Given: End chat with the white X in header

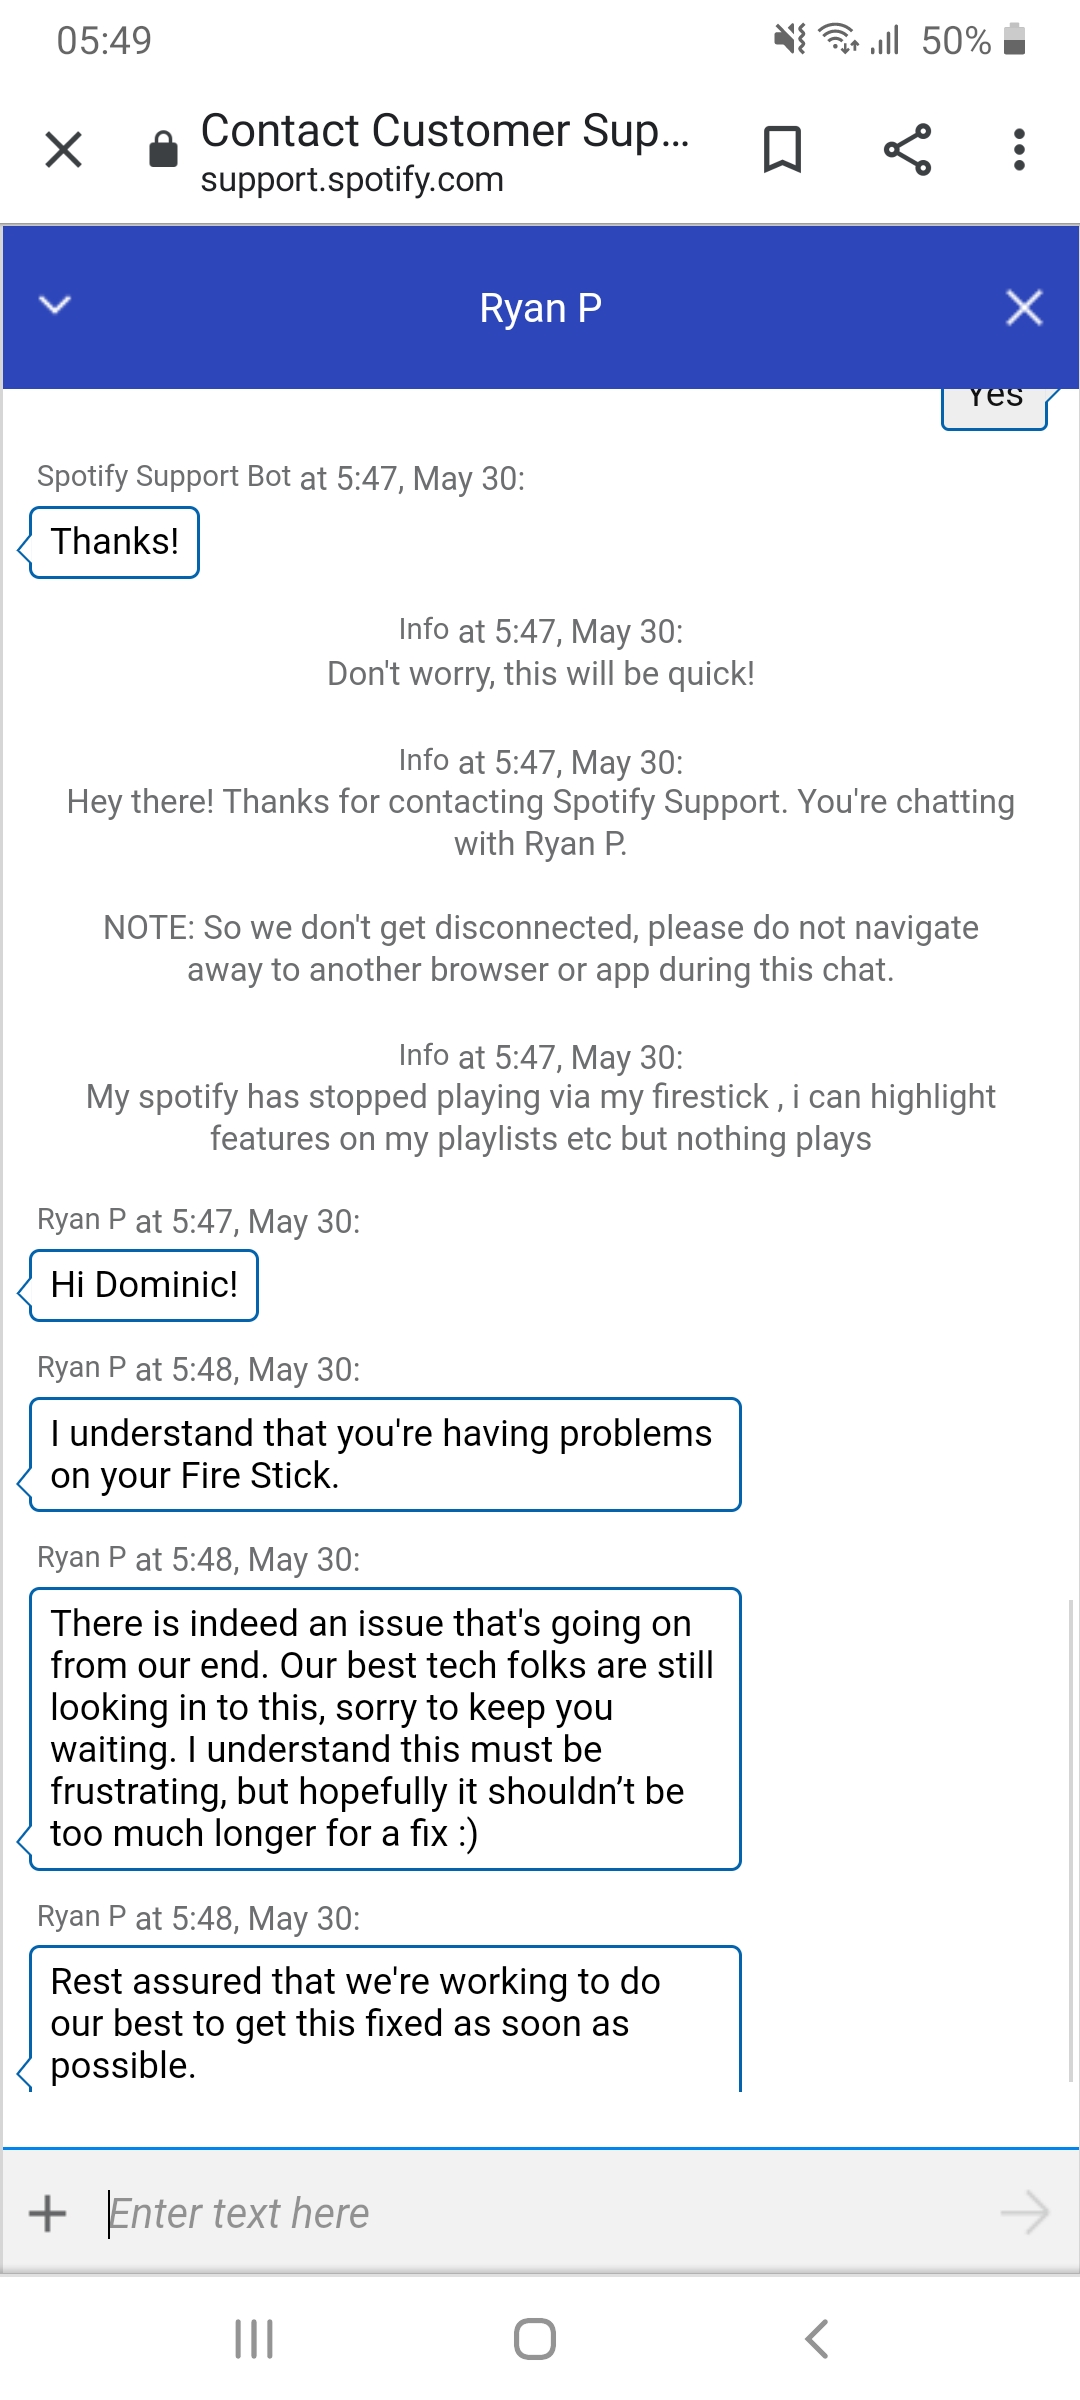Looking at the screenshot, I should [1024, 307].
